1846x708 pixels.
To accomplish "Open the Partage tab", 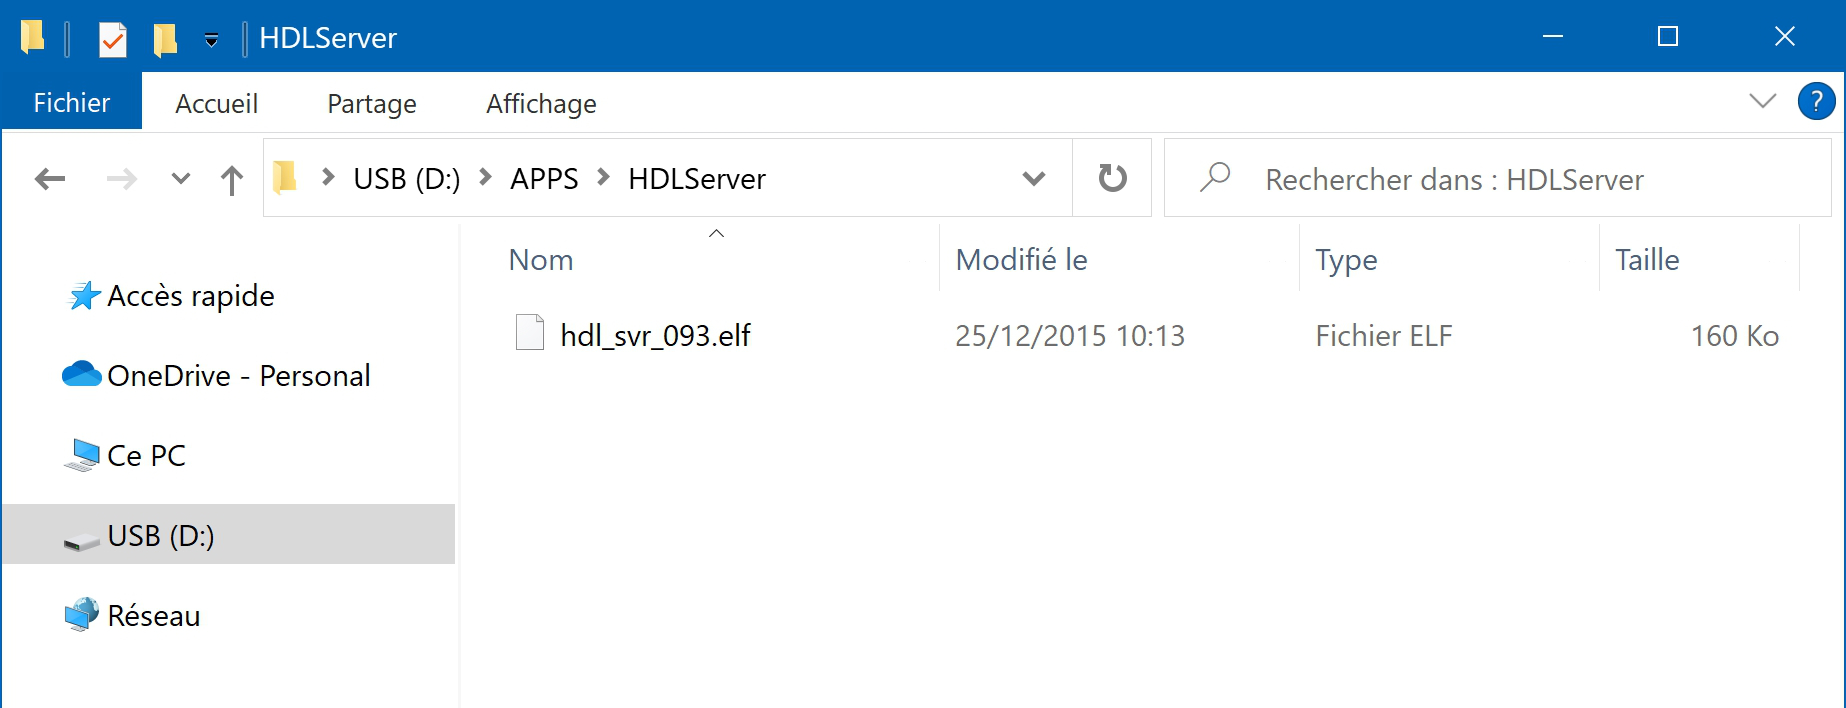I will [x=372, y=103].
